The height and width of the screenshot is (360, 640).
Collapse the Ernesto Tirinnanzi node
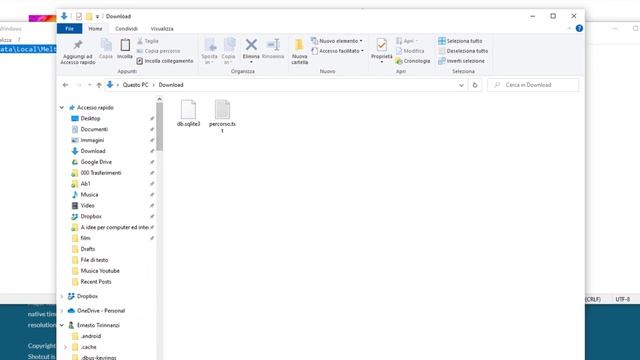[x=62, y=325]
